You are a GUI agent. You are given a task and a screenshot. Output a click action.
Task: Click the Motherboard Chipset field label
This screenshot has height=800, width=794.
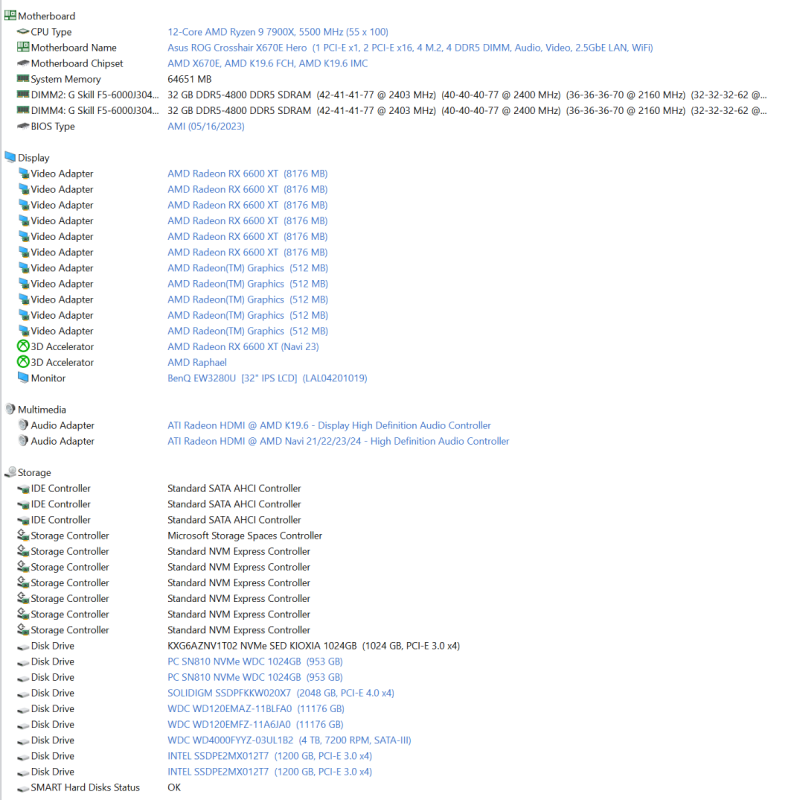77,63
